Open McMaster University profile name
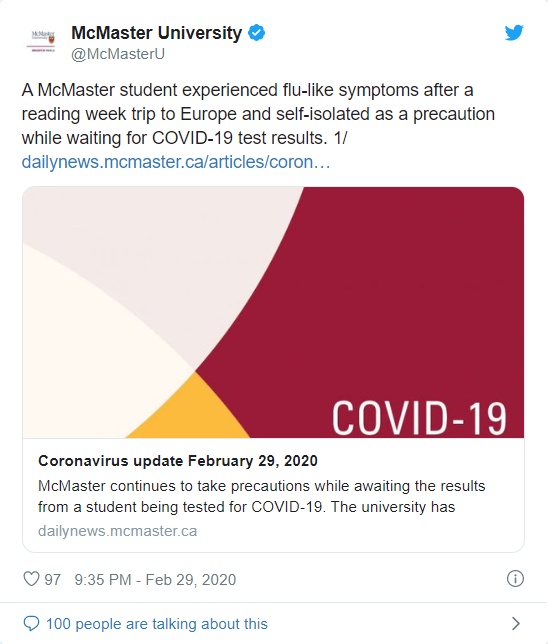548x644 pixels. 157,33
